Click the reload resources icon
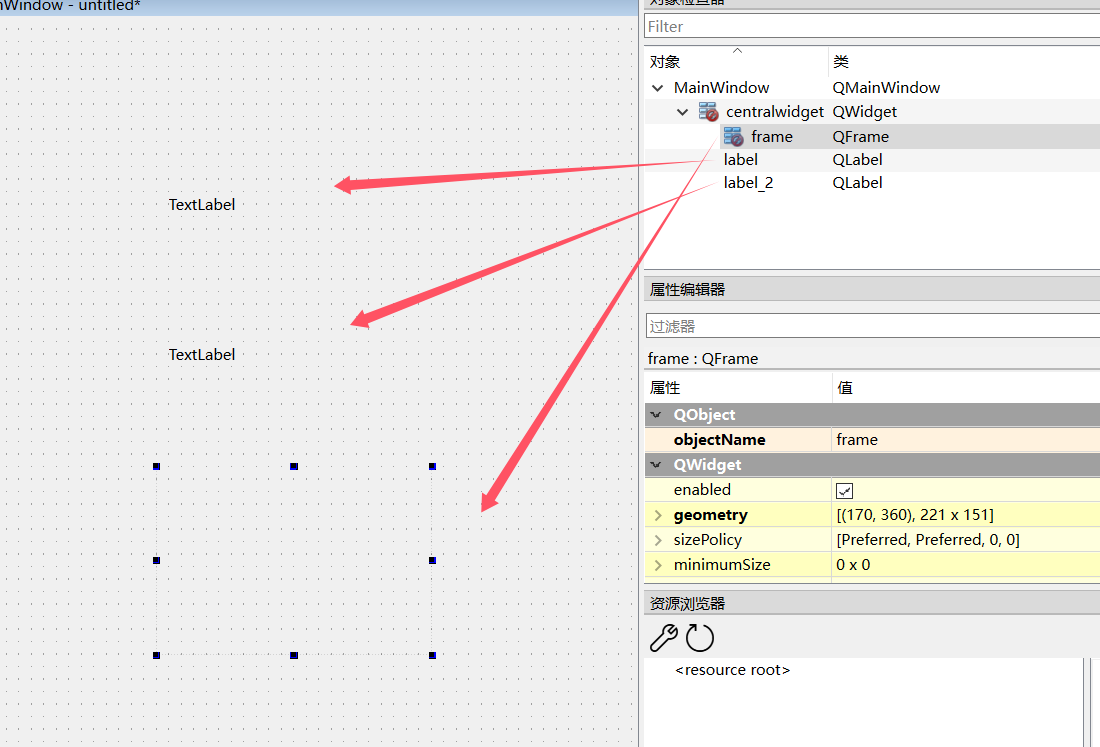Viewport: 1100px width, 747px height. [699, 638]
